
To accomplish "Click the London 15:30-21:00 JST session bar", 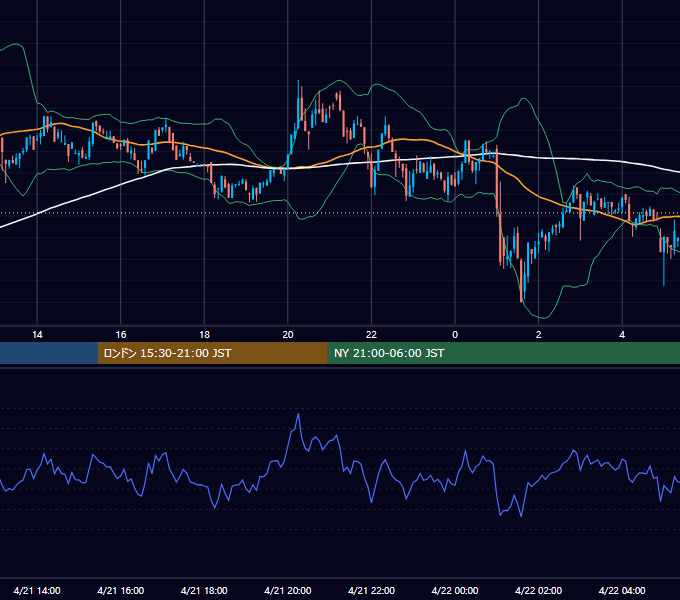I will tap(212, 353).
